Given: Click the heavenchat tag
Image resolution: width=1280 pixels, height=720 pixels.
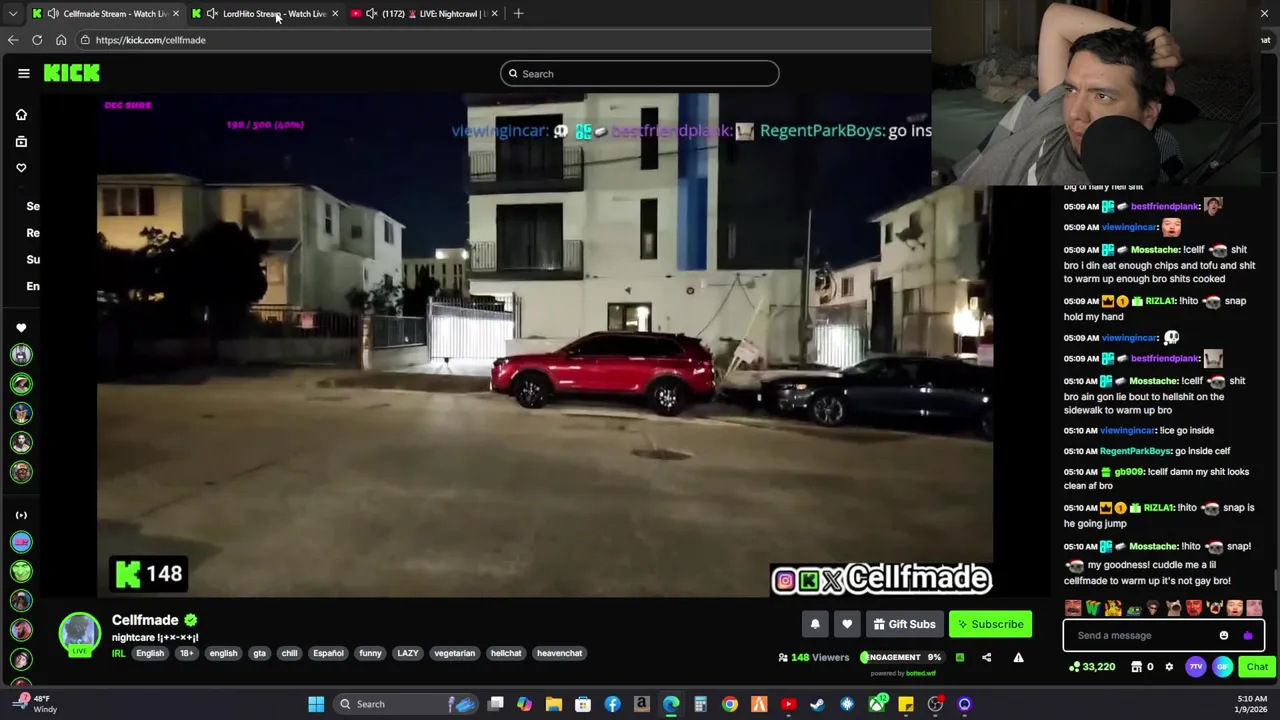Looking at the screenshot, I should click(559, 653).
